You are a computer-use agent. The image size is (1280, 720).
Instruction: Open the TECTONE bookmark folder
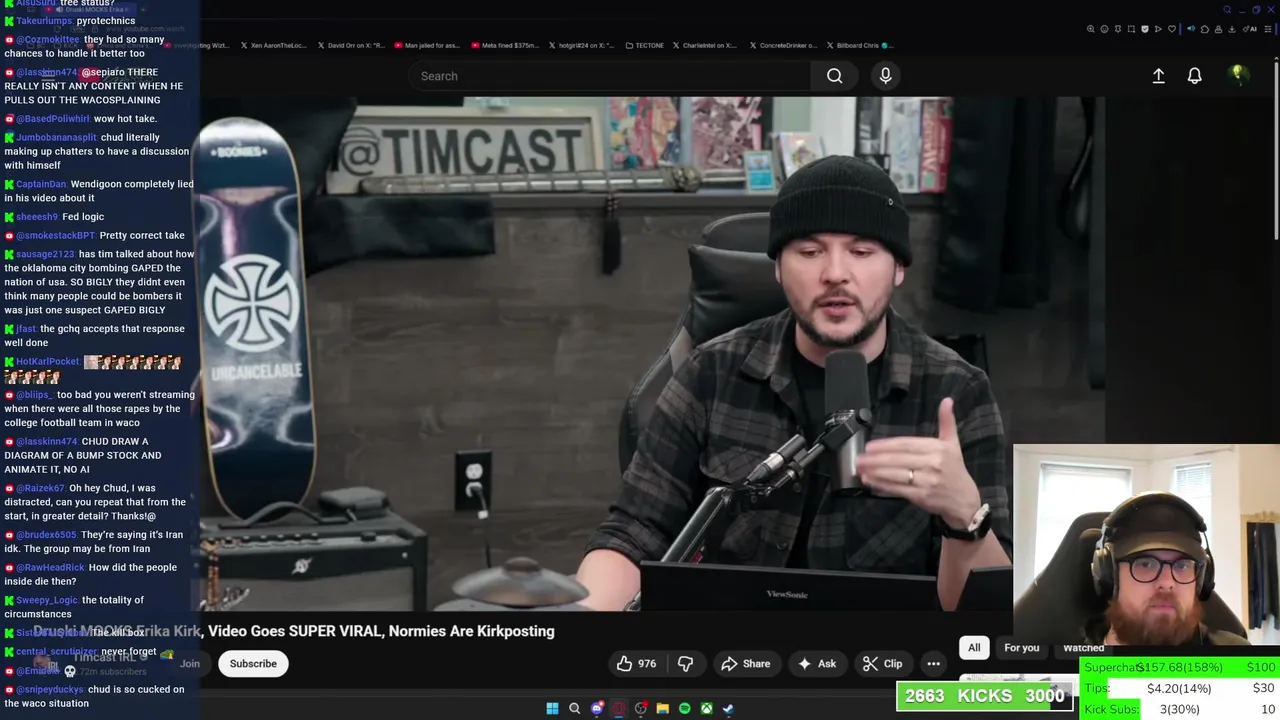644,45
